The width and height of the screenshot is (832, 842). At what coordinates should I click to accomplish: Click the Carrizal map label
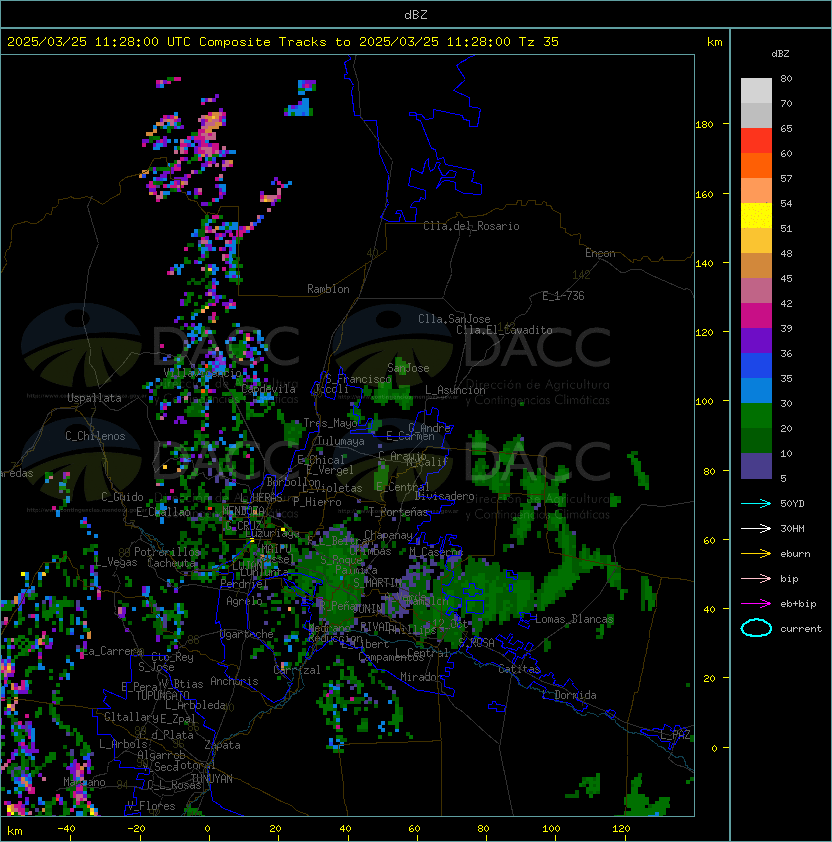pos(297,670)
